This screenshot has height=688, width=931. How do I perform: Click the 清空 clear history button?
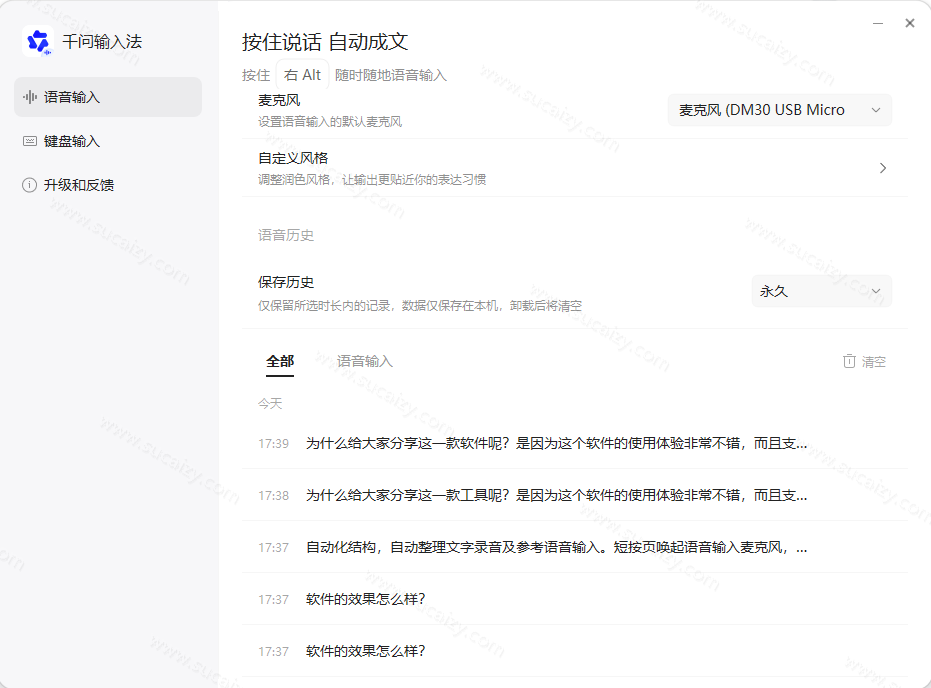[864, 362]
